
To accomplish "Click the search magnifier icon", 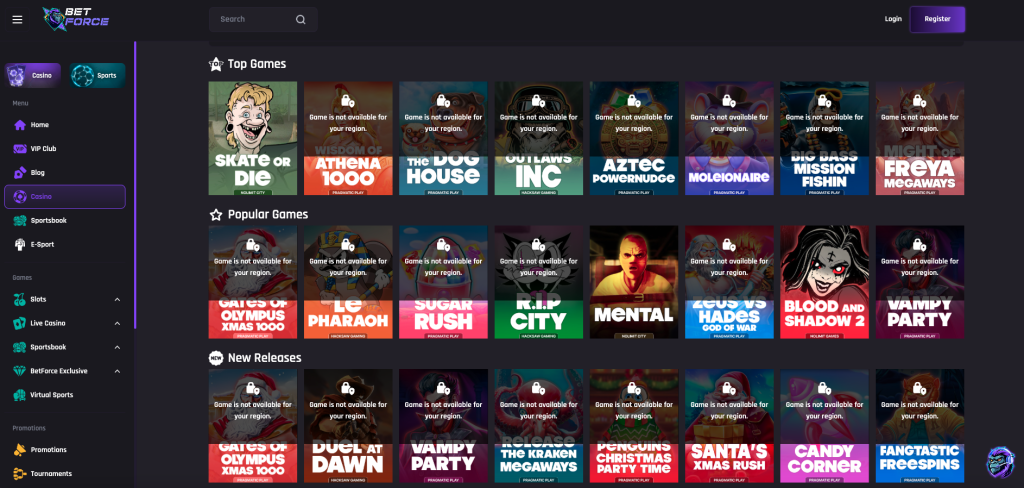I will (300, 20).
